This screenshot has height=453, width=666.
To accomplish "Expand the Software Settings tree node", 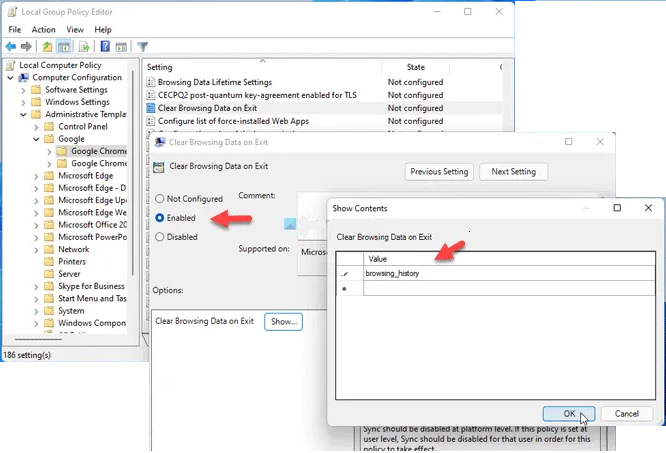I will pos(23,90).
